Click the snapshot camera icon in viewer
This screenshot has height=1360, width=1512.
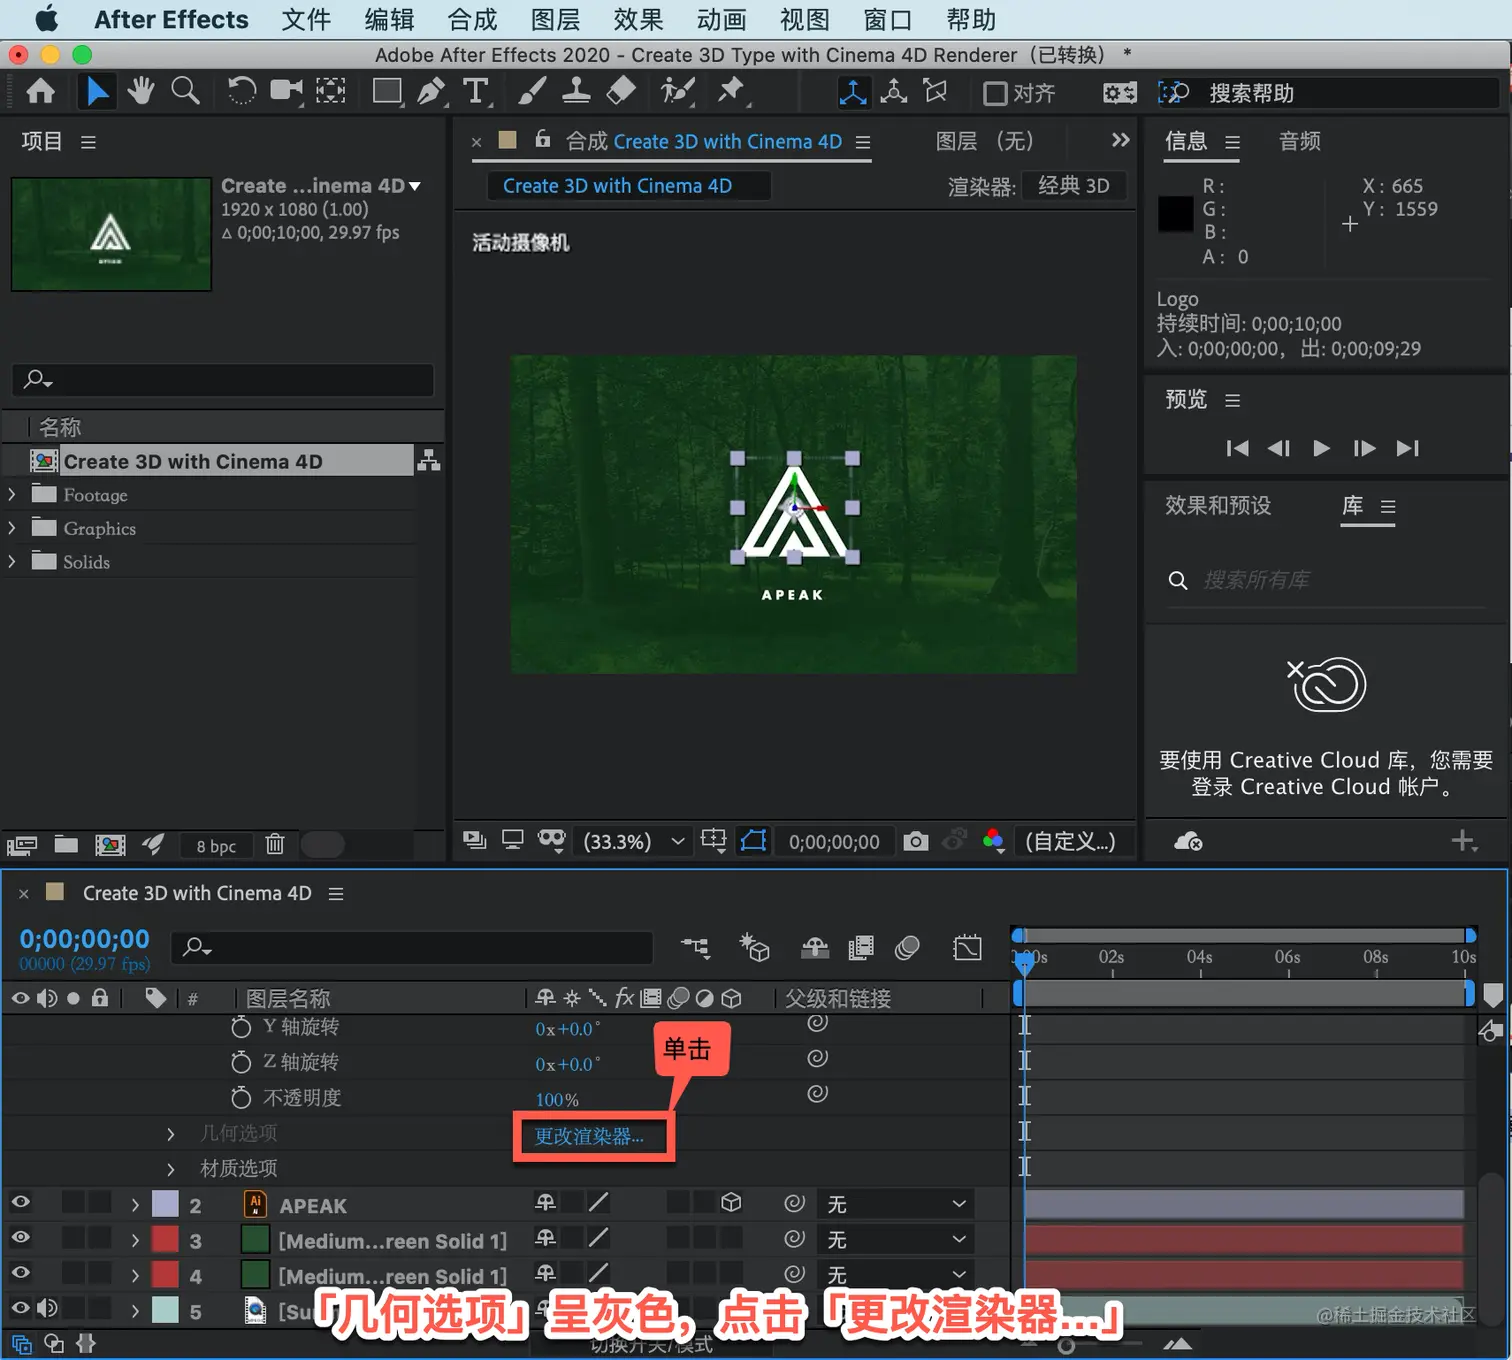(915, 841)
